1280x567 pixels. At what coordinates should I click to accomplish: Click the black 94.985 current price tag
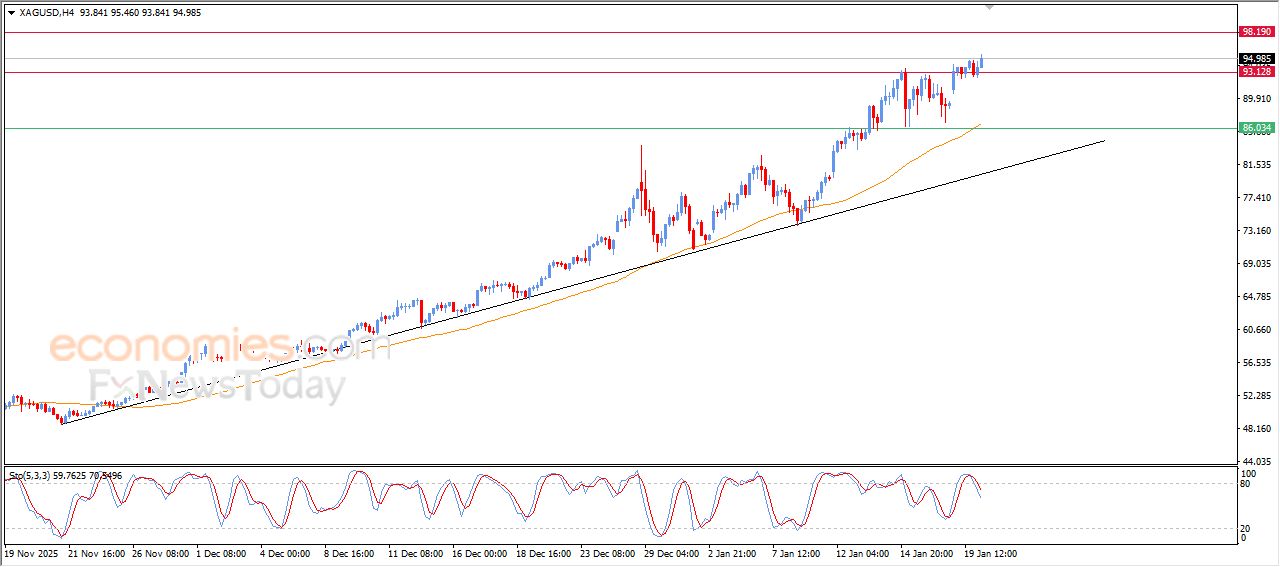pyautogui.click(x=1256, y=59)
